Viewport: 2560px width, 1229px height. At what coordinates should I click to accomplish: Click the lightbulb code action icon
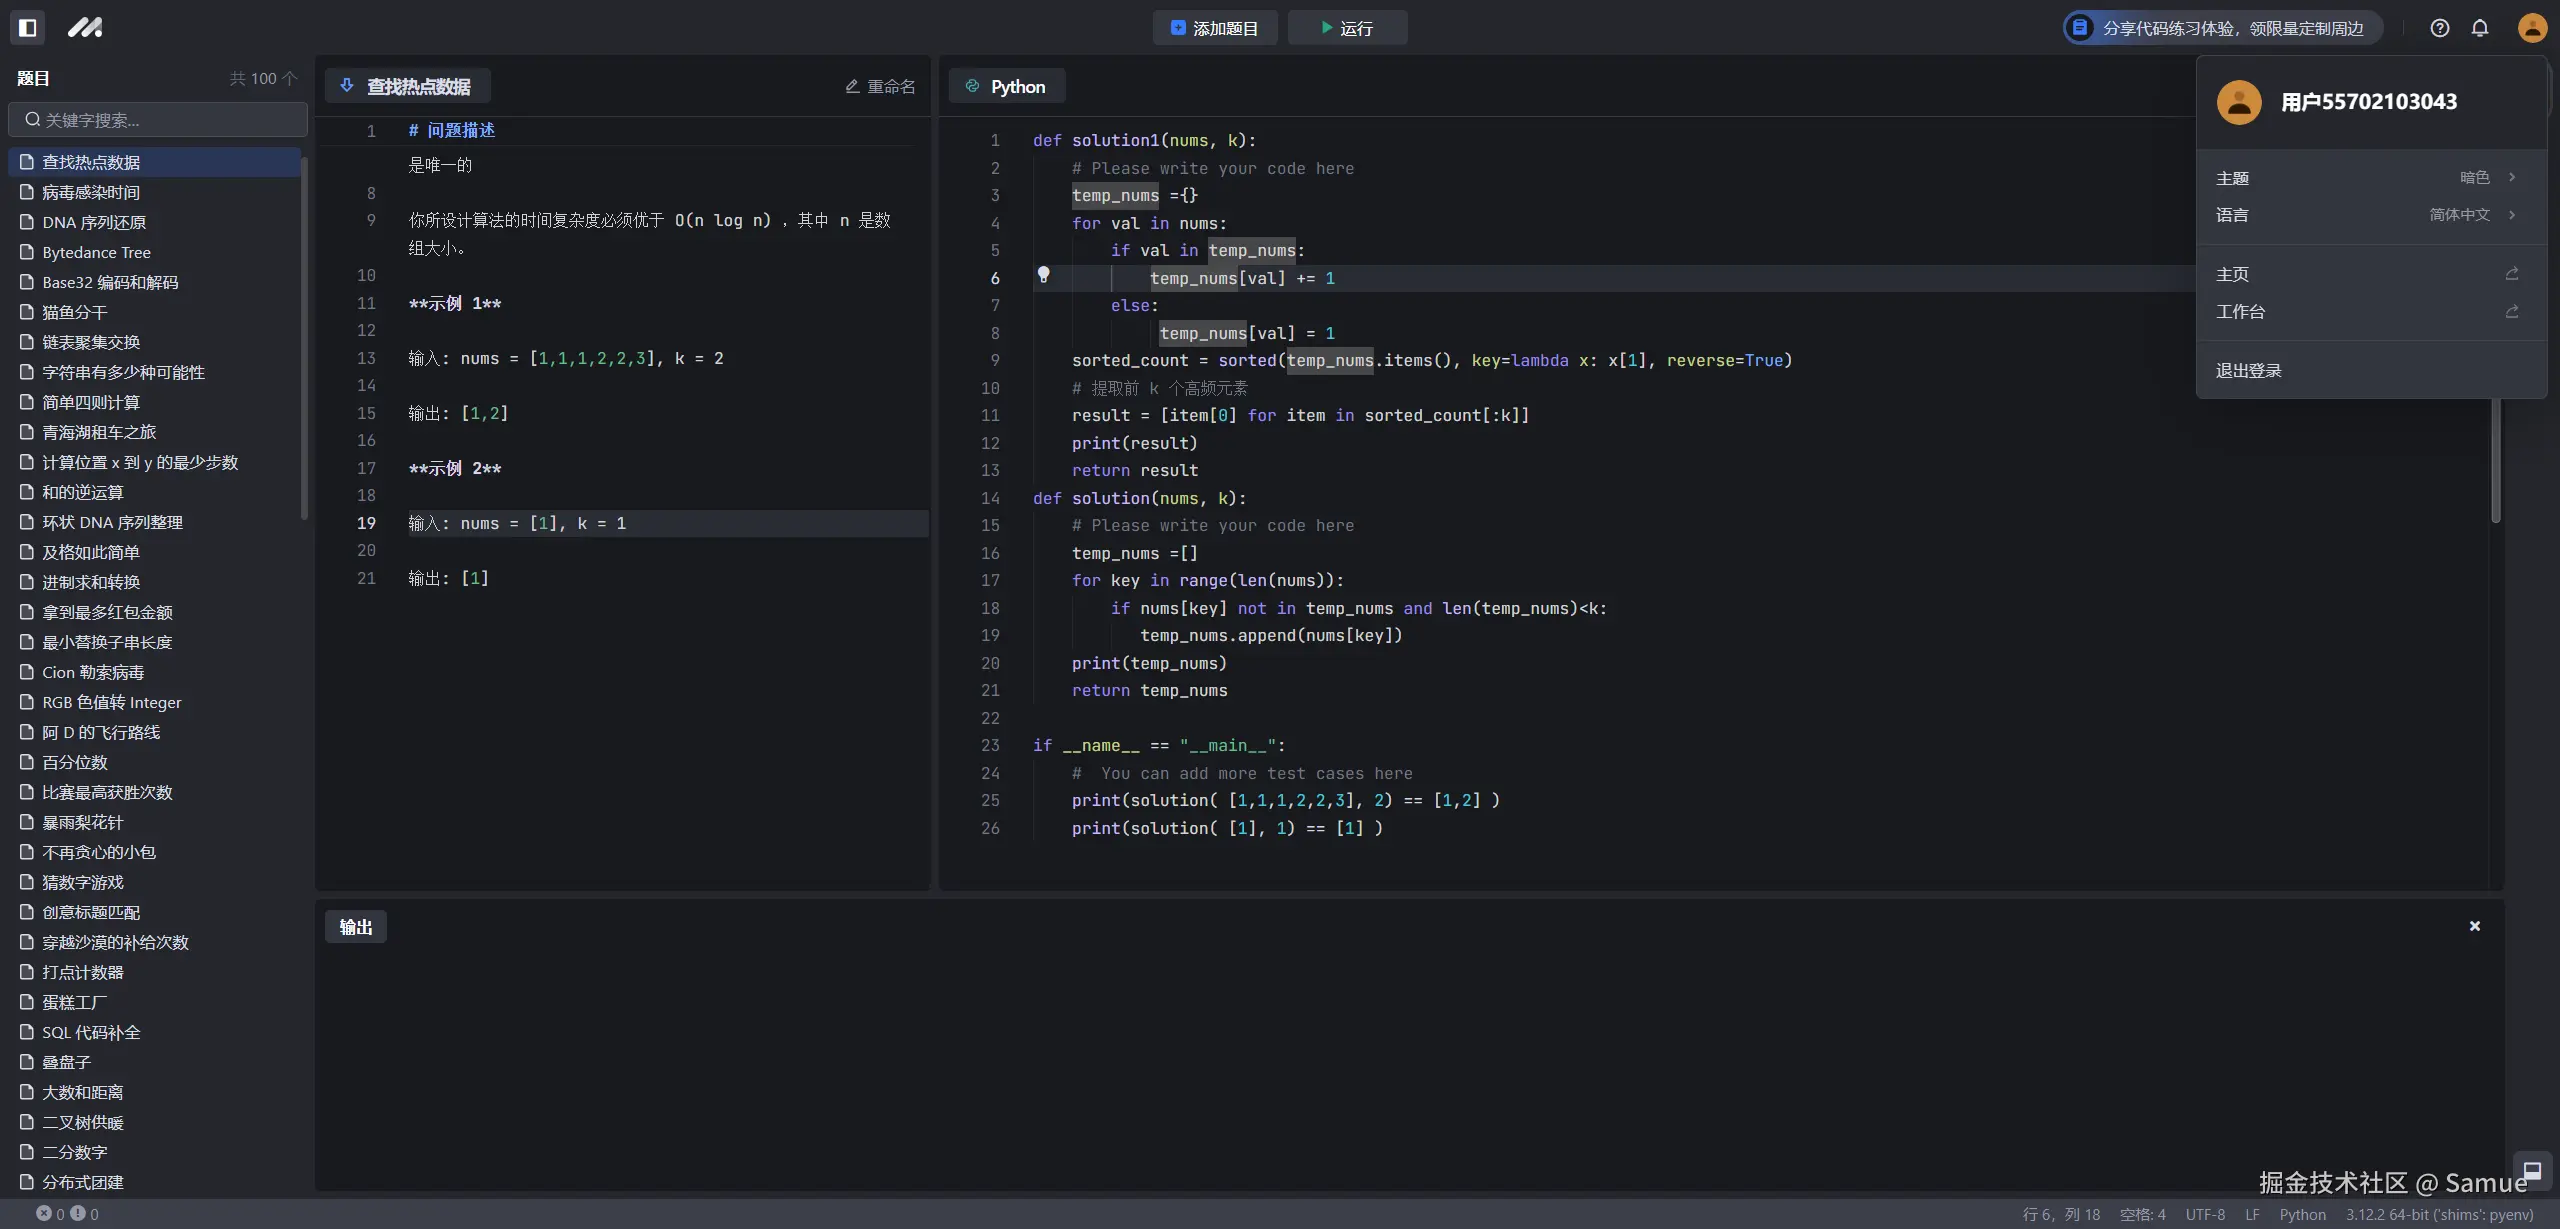click(x=1043, y=275)
